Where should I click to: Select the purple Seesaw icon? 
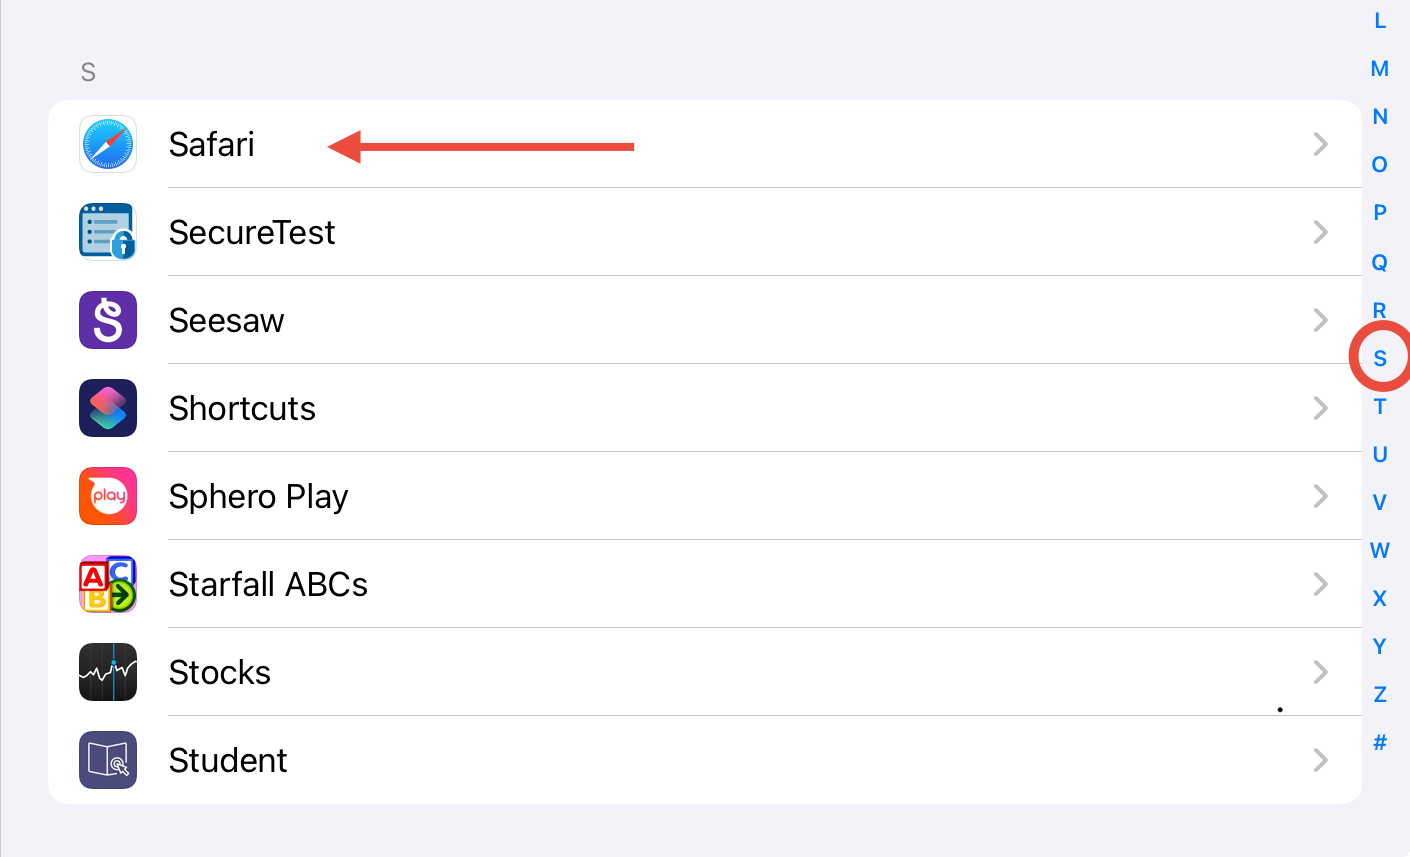pyautogui.click(x=108, y=320)
